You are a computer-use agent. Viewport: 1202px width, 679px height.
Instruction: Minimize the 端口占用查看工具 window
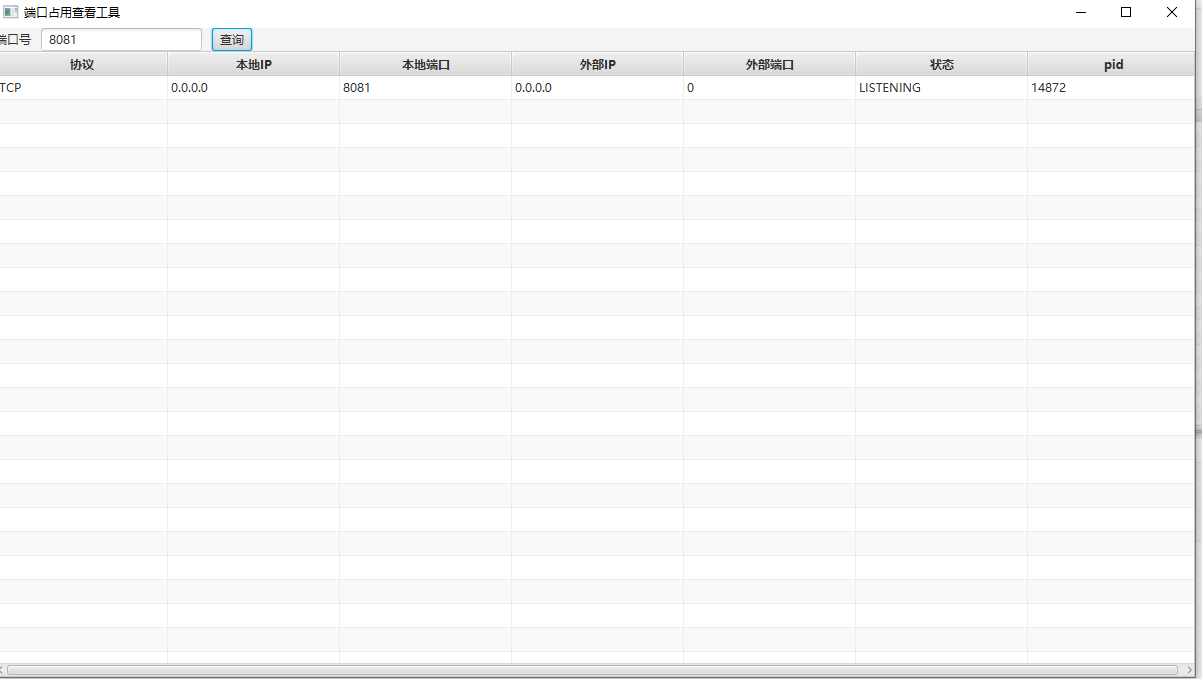tap(1081, 12)
